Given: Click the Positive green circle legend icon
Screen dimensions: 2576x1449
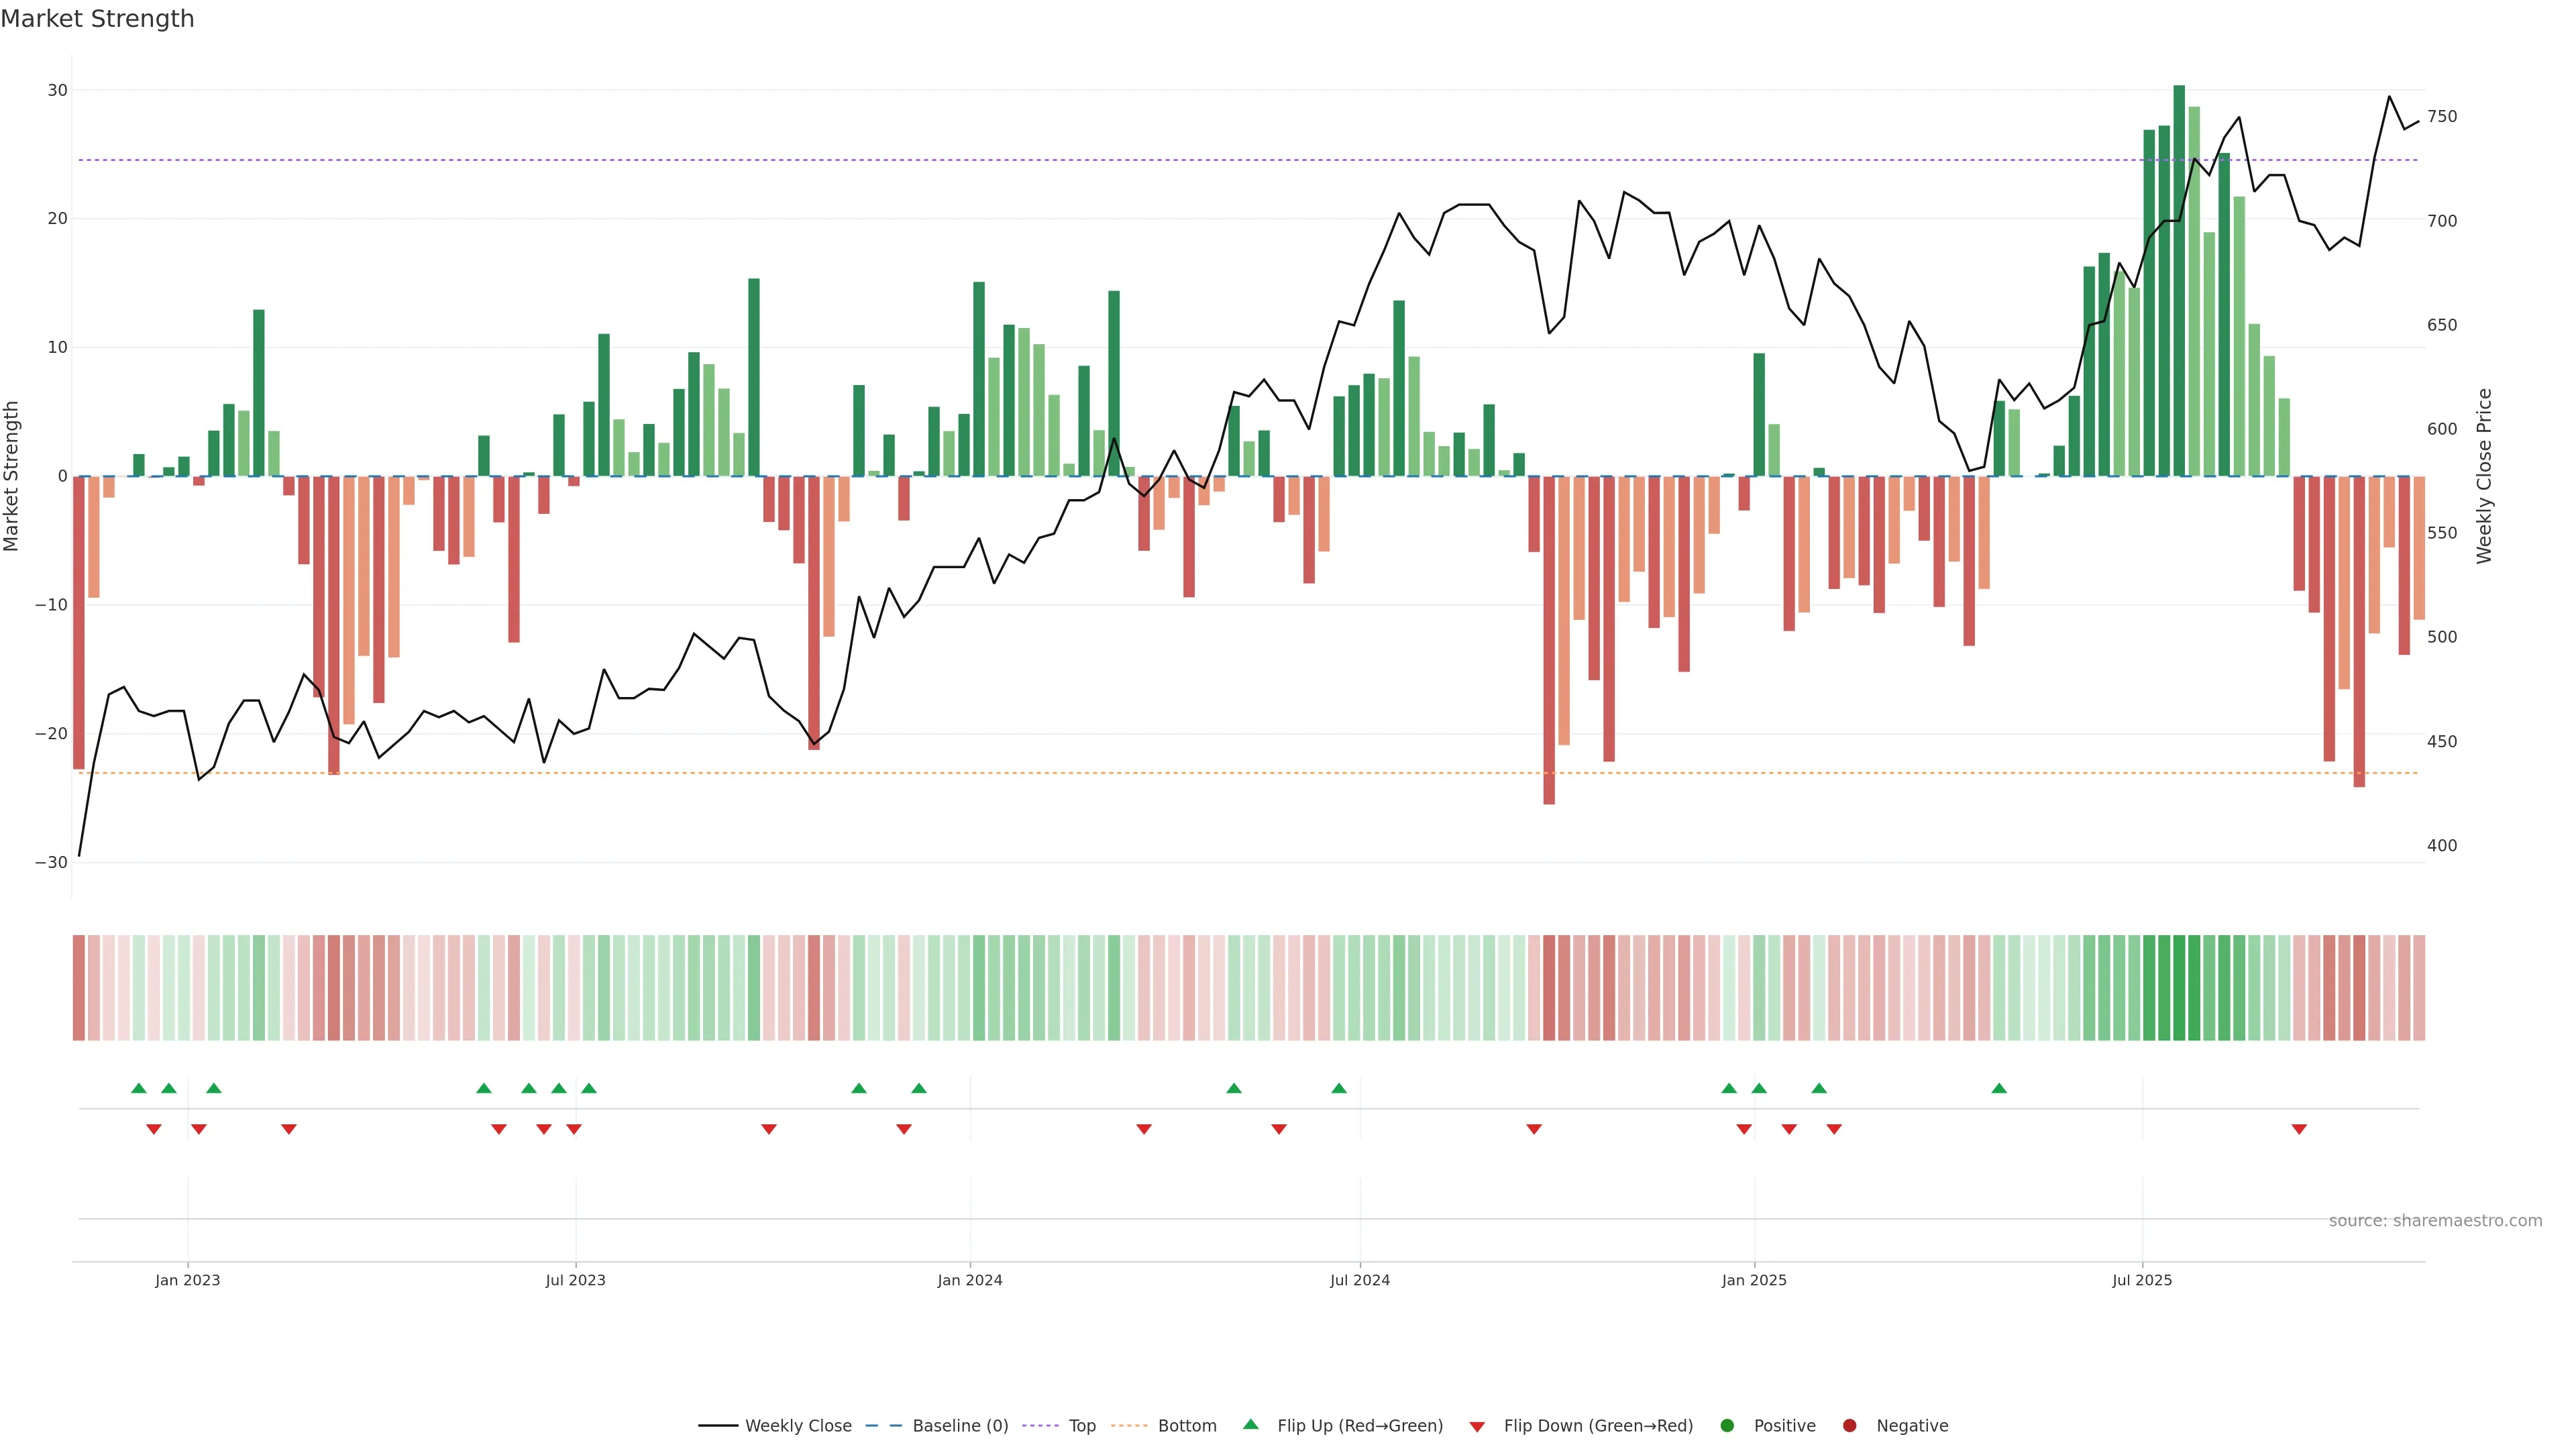Looking at the screenshot, I should (1727, 1426).
